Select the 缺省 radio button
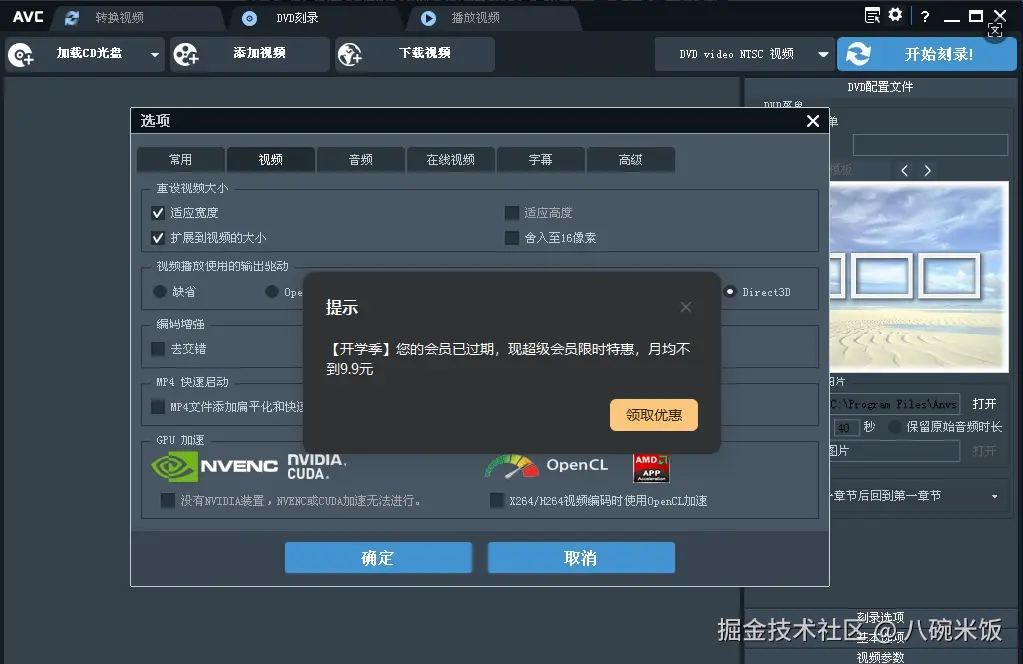 160,292
